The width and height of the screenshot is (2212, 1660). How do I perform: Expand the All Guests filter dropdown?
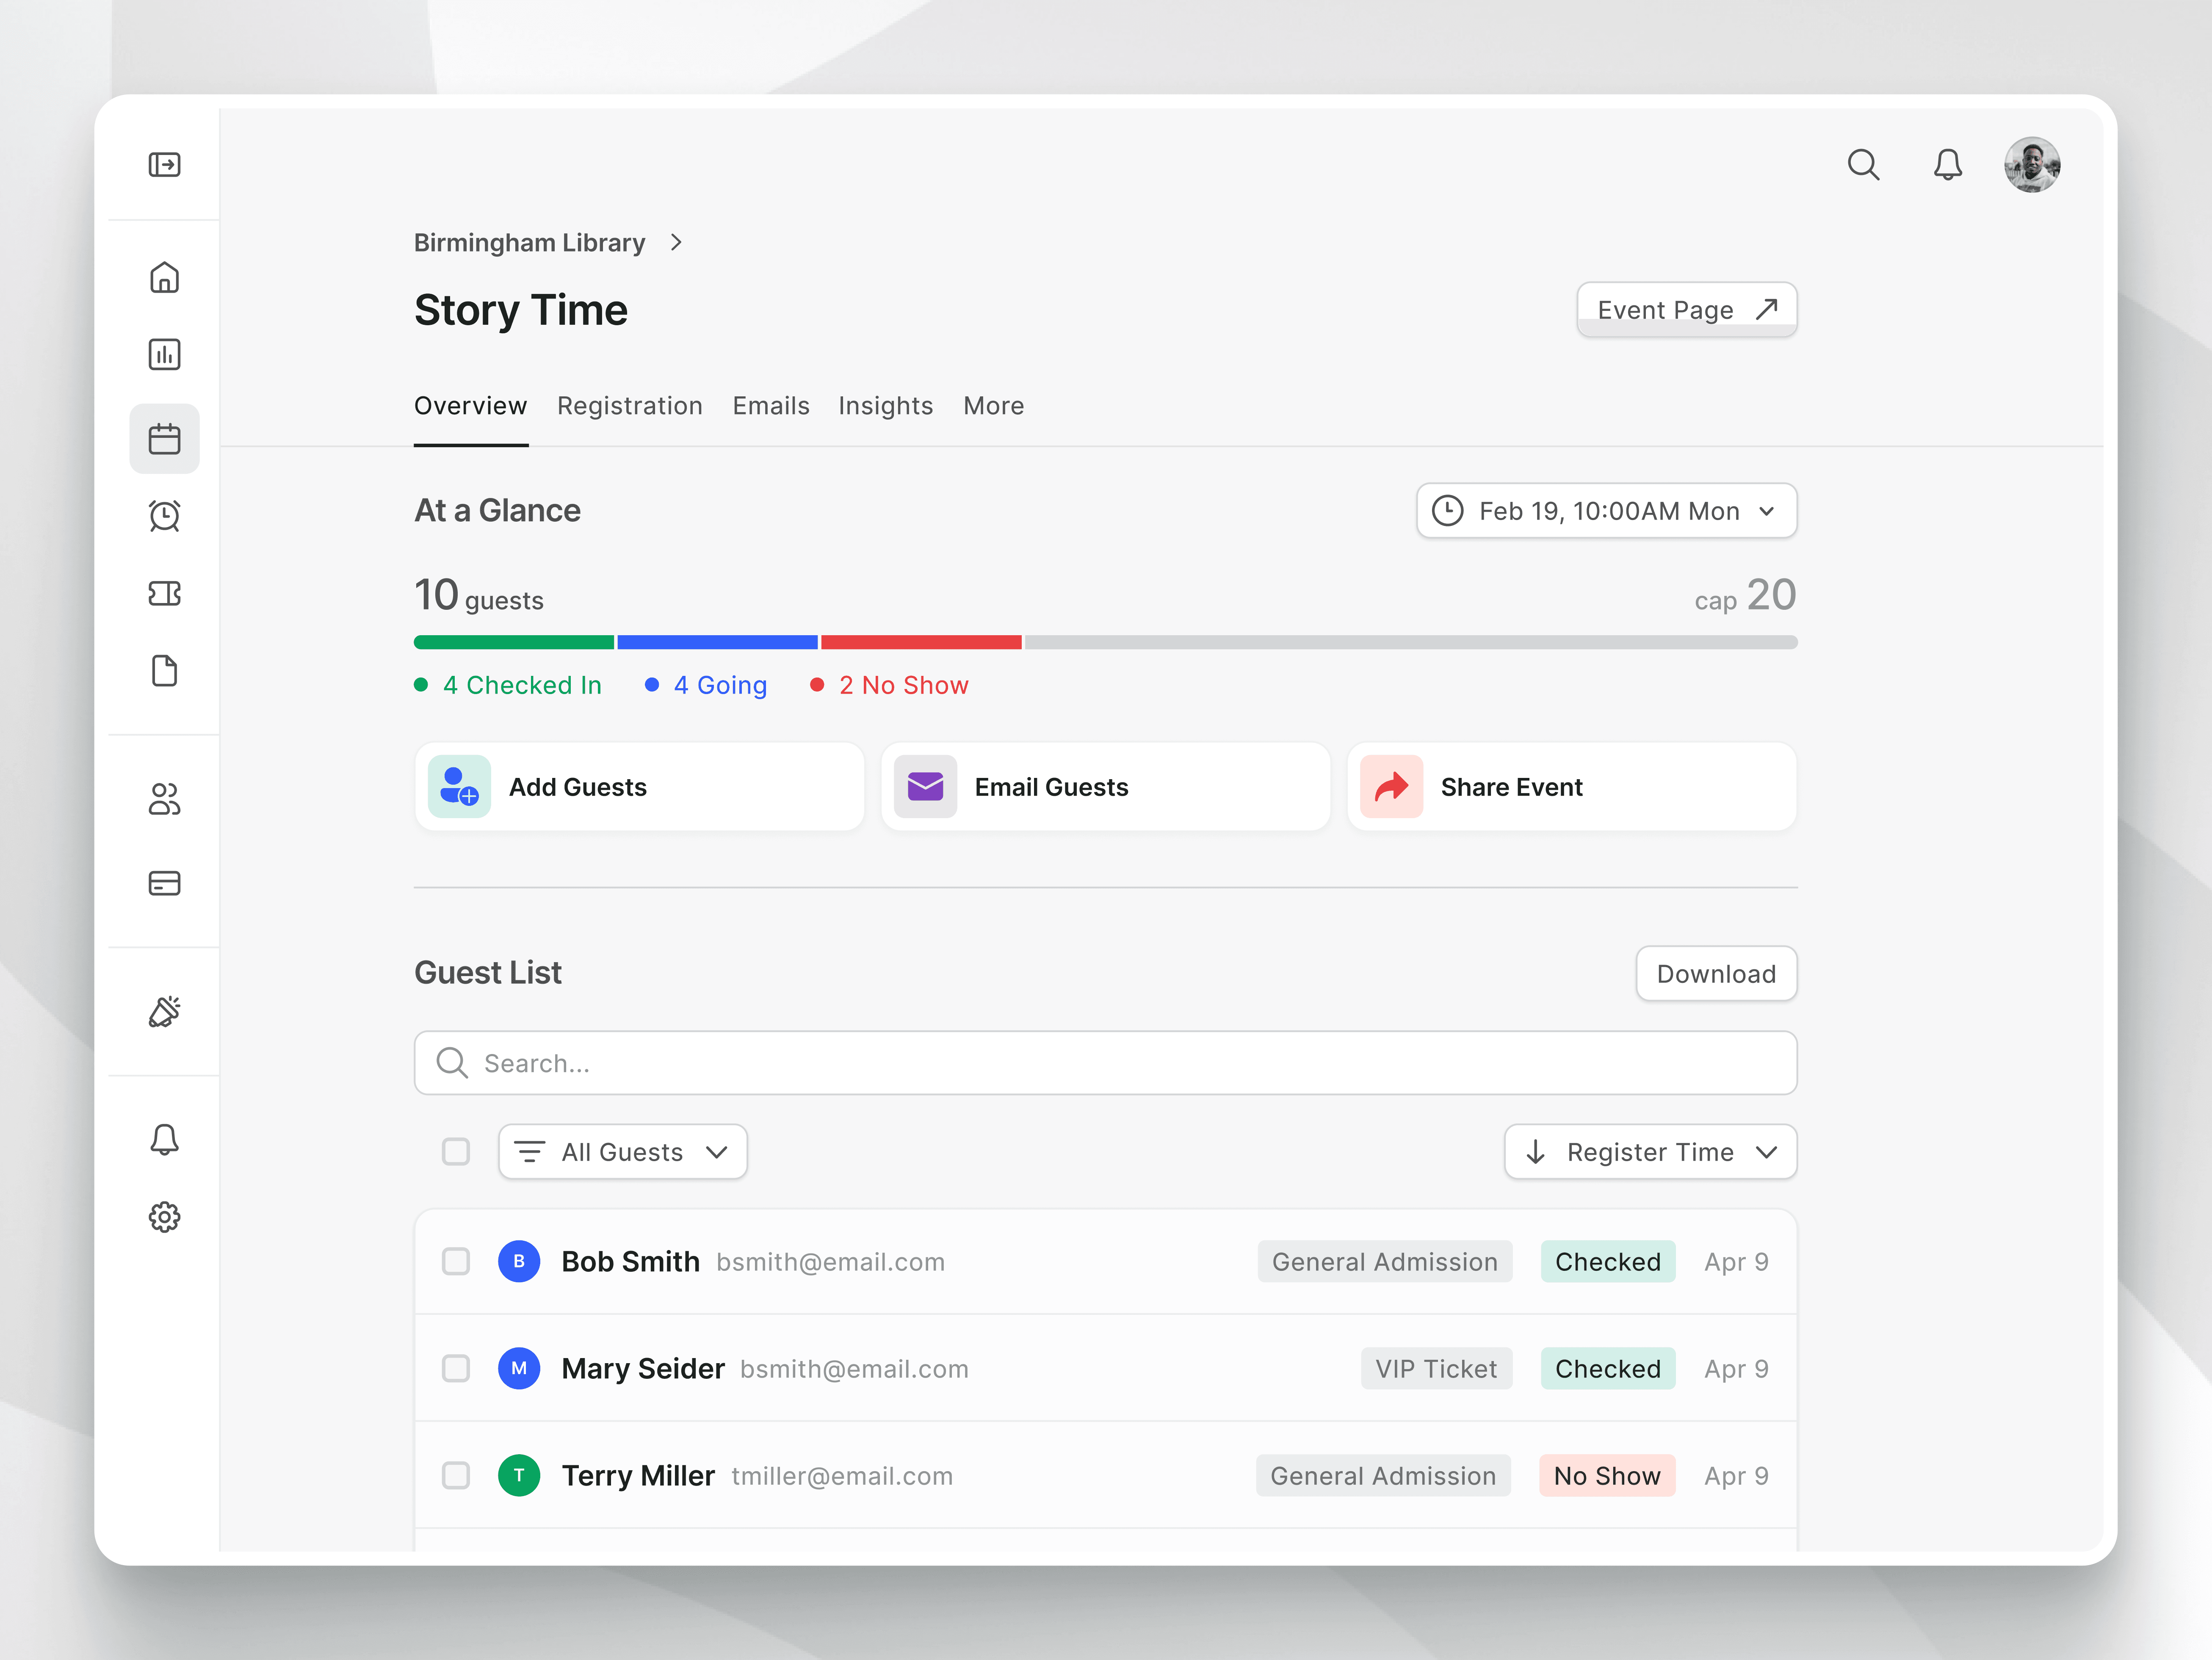pyautogui.click(x=622, y=1152)
